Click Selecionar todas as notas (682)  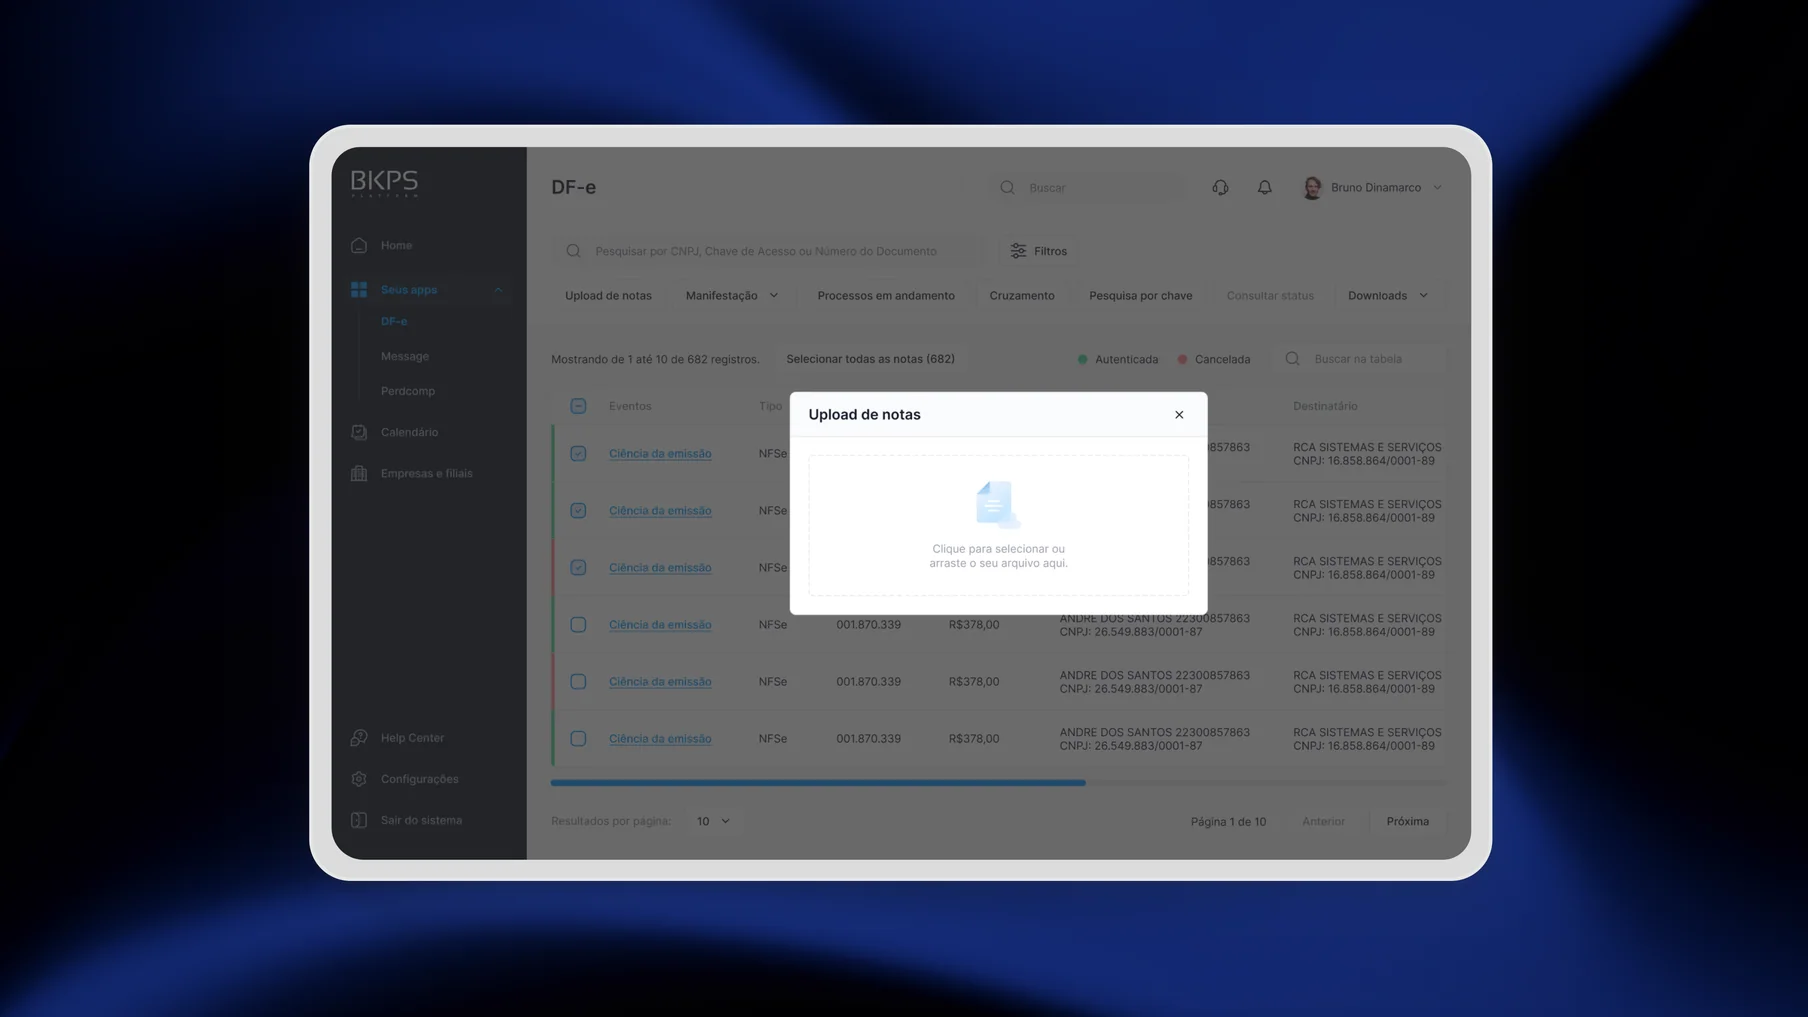click(x=870, y=359)
